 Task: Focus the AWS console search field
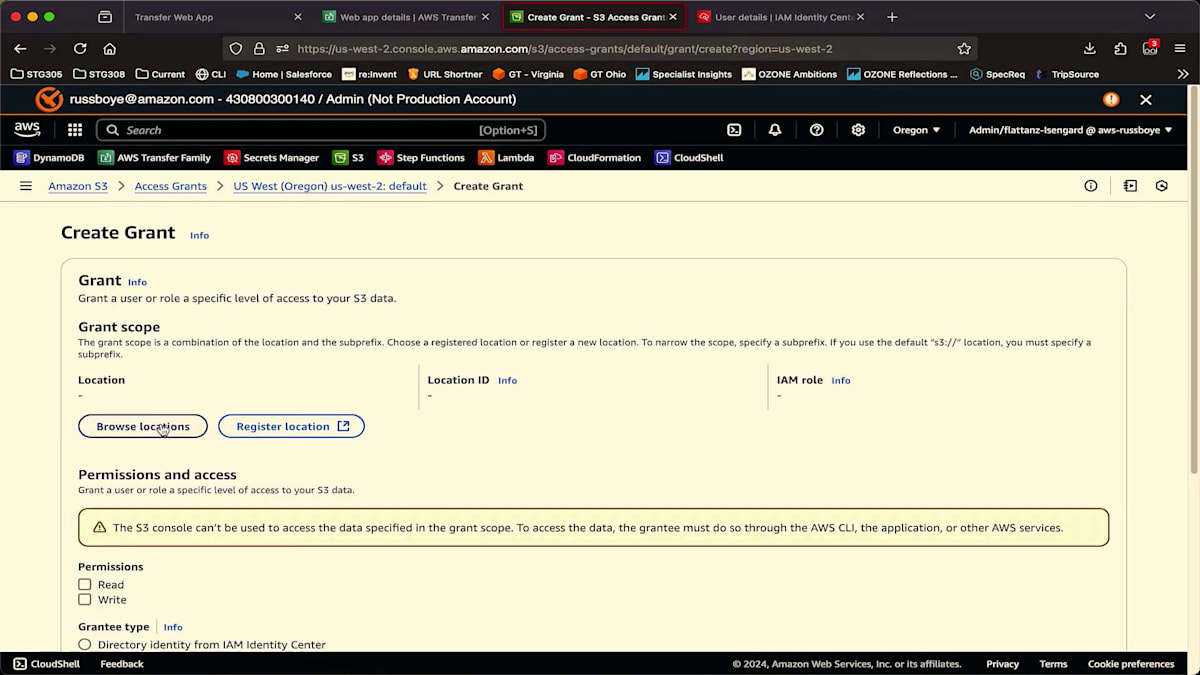click(320, 130)
